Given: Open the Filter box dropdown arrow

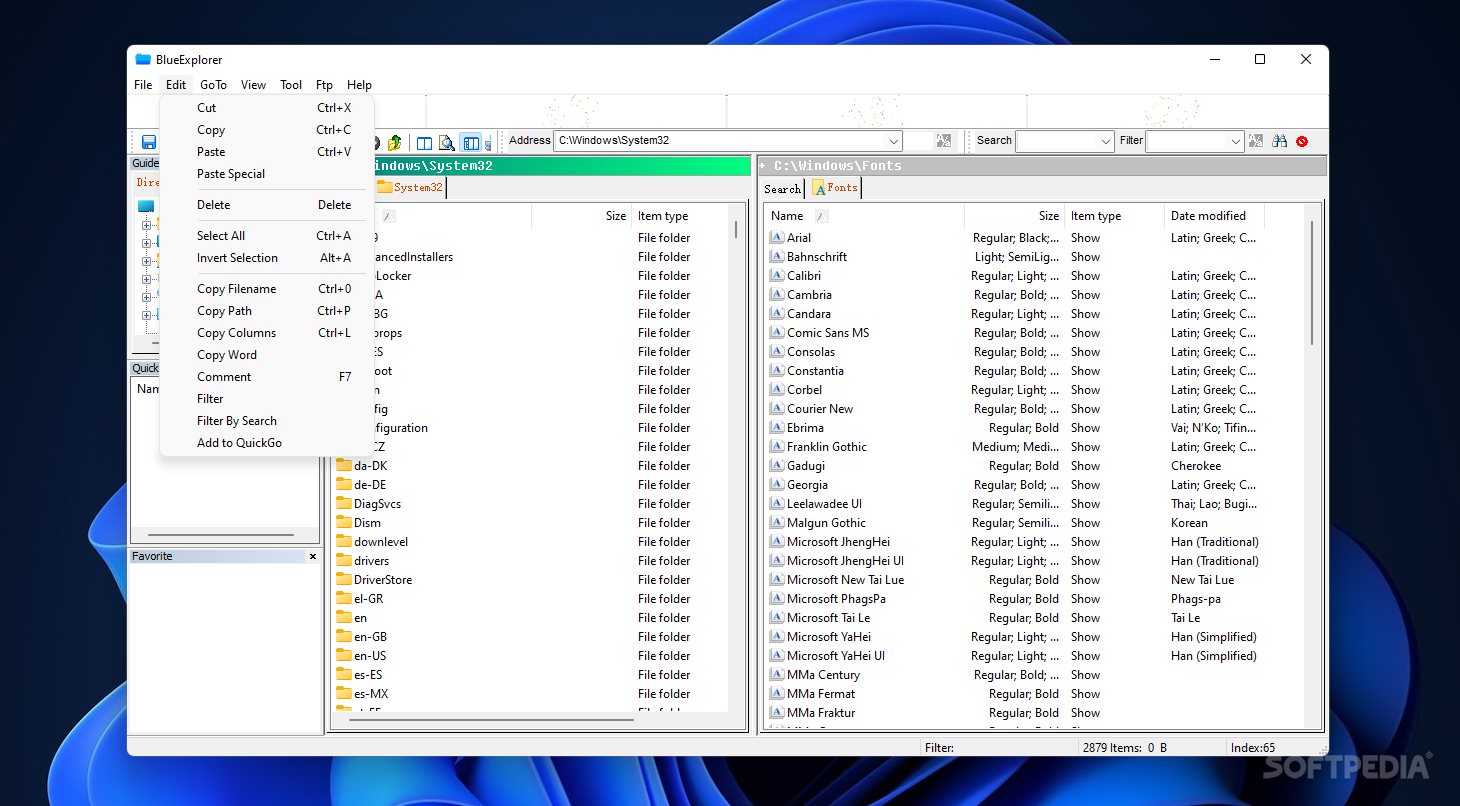Looking at the screenshot, I should tap(1236, 142).
